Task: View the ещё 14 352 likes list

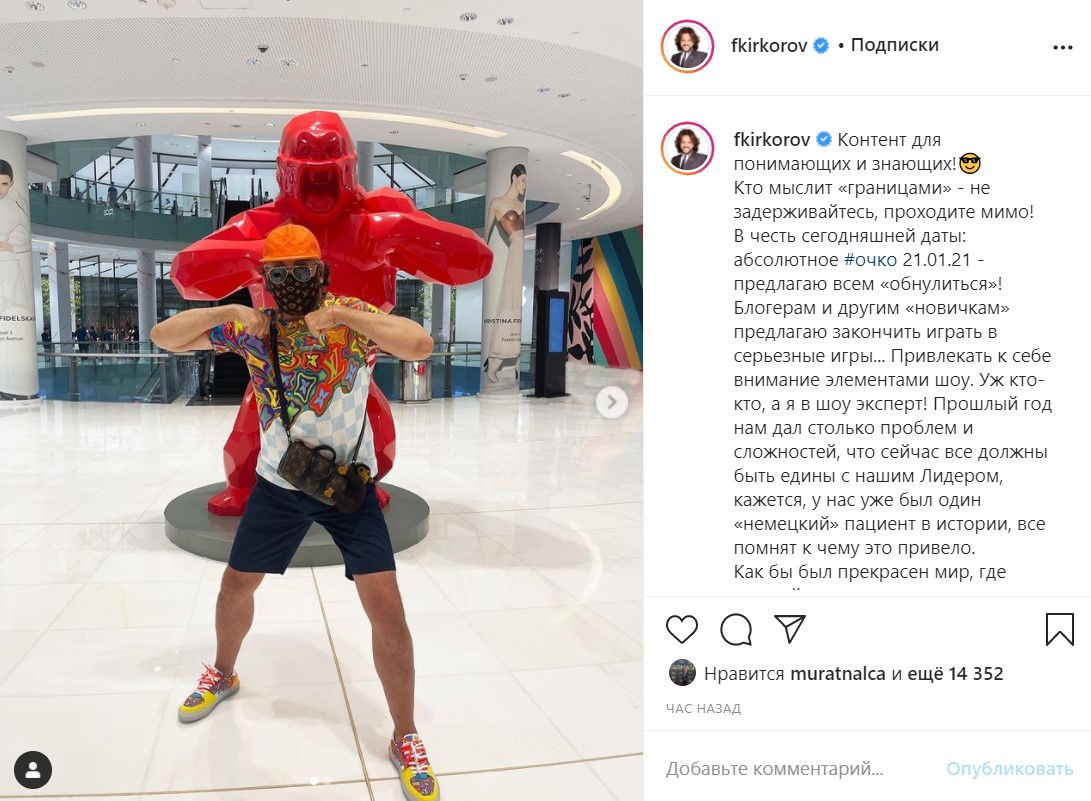Action: tap(955, 674)
